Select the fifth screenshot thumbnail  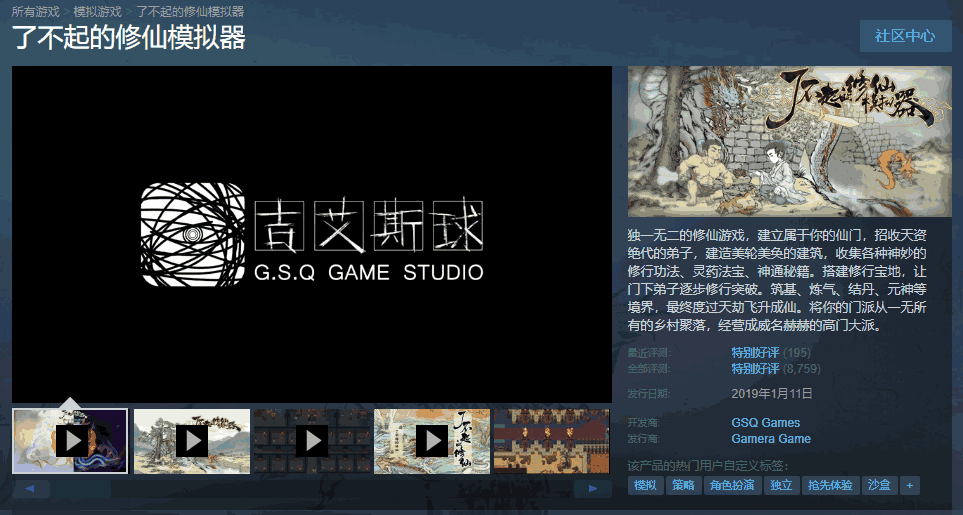click(x=551, y=440)
